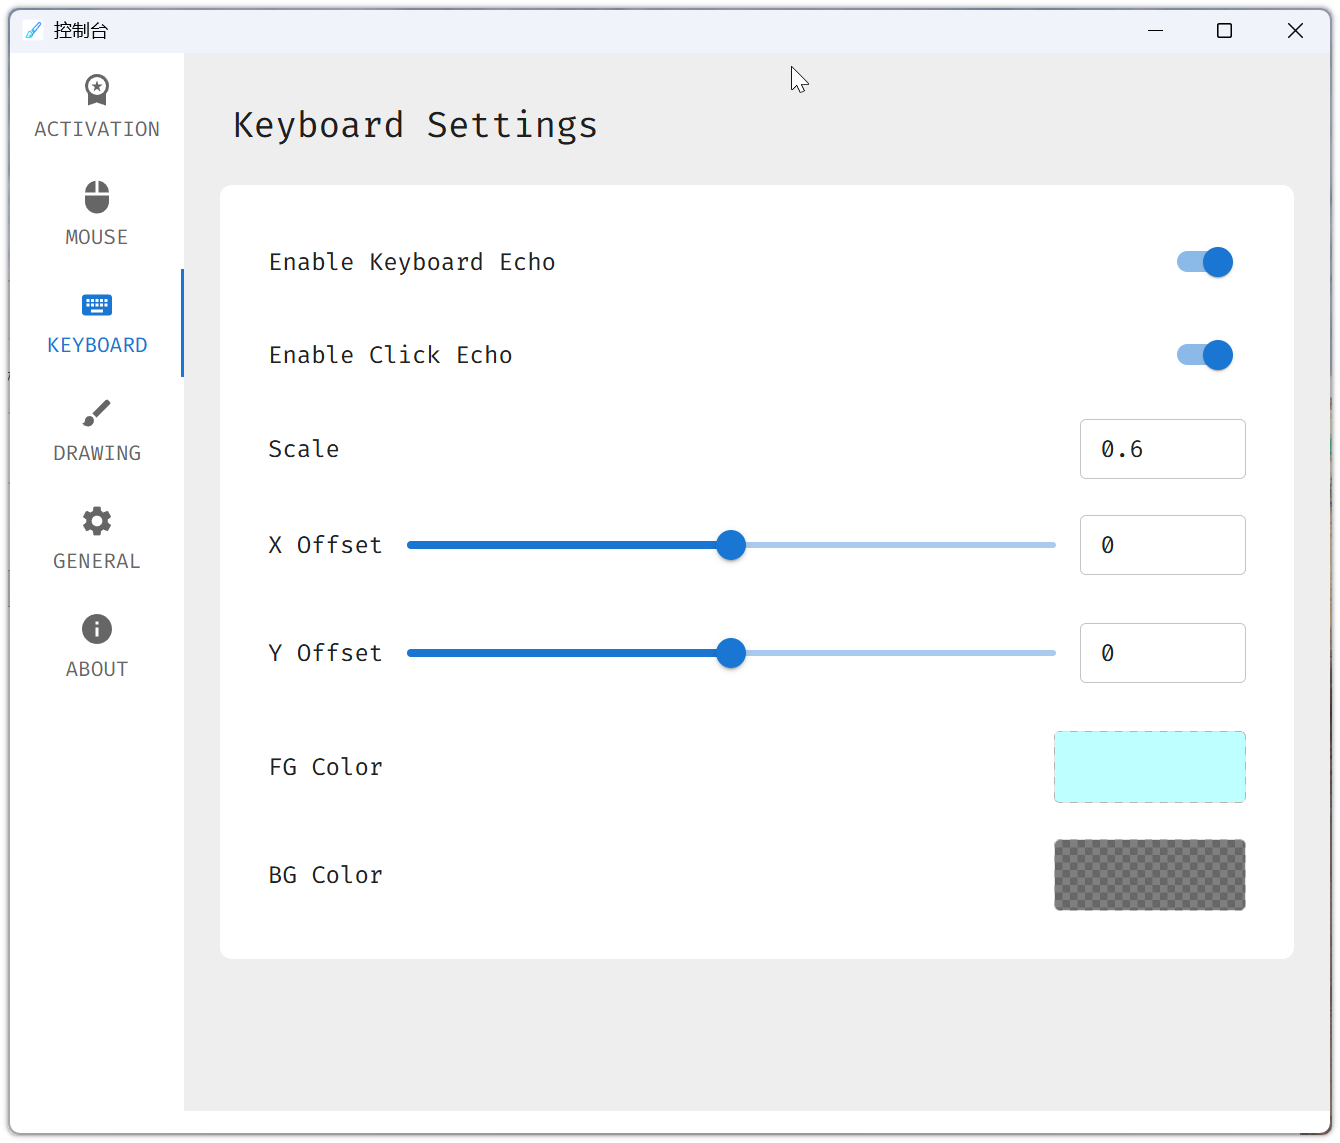Viewport: 1340px width, 1143px height.
Task: Click the Y Offset number field
Action: coord(1162,653)
